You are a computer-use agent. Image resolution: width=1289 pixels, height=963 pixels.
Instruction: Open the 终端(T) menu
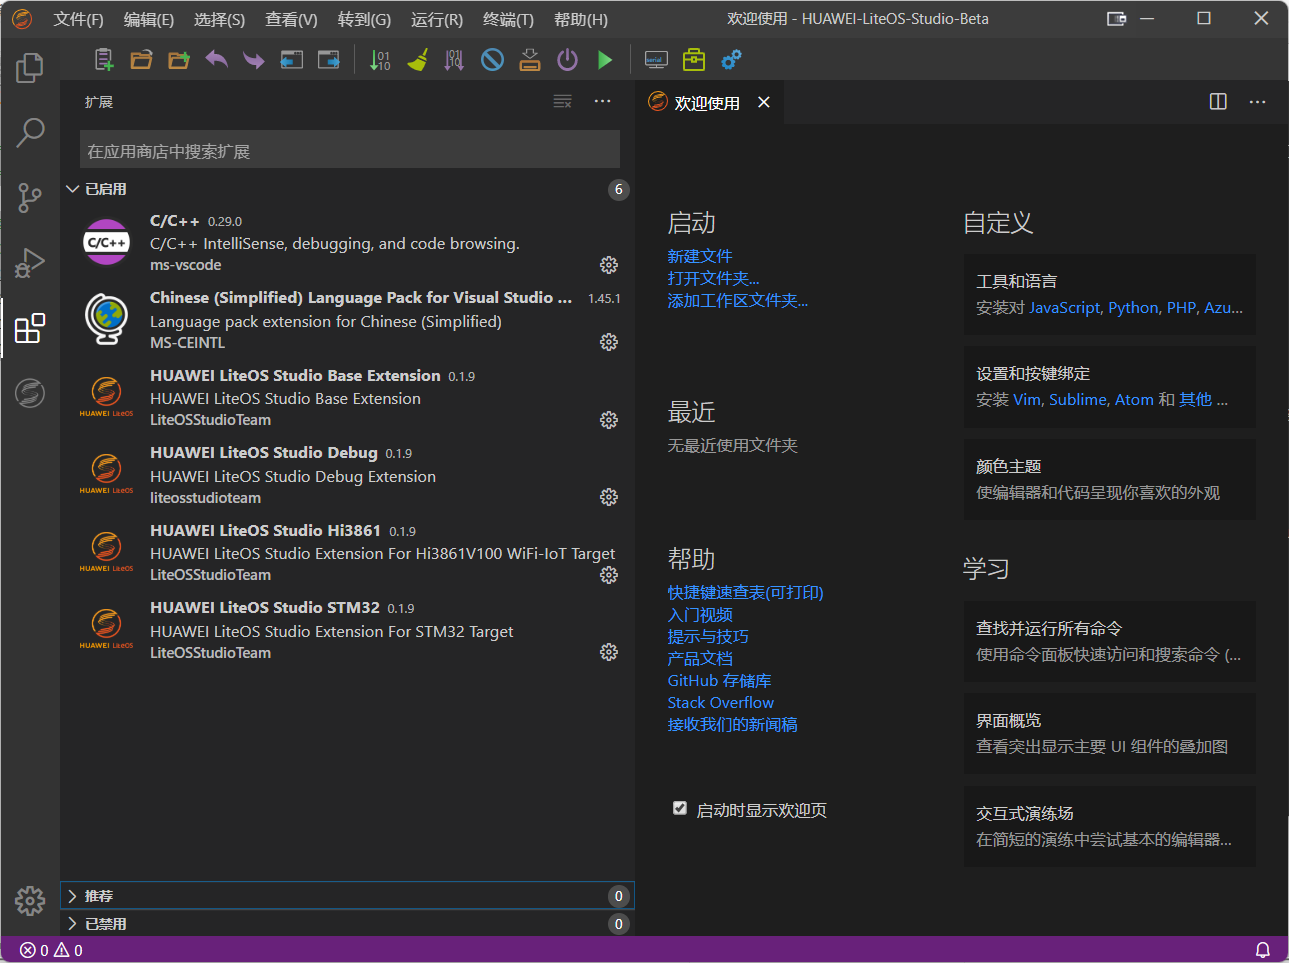(508, 20)
